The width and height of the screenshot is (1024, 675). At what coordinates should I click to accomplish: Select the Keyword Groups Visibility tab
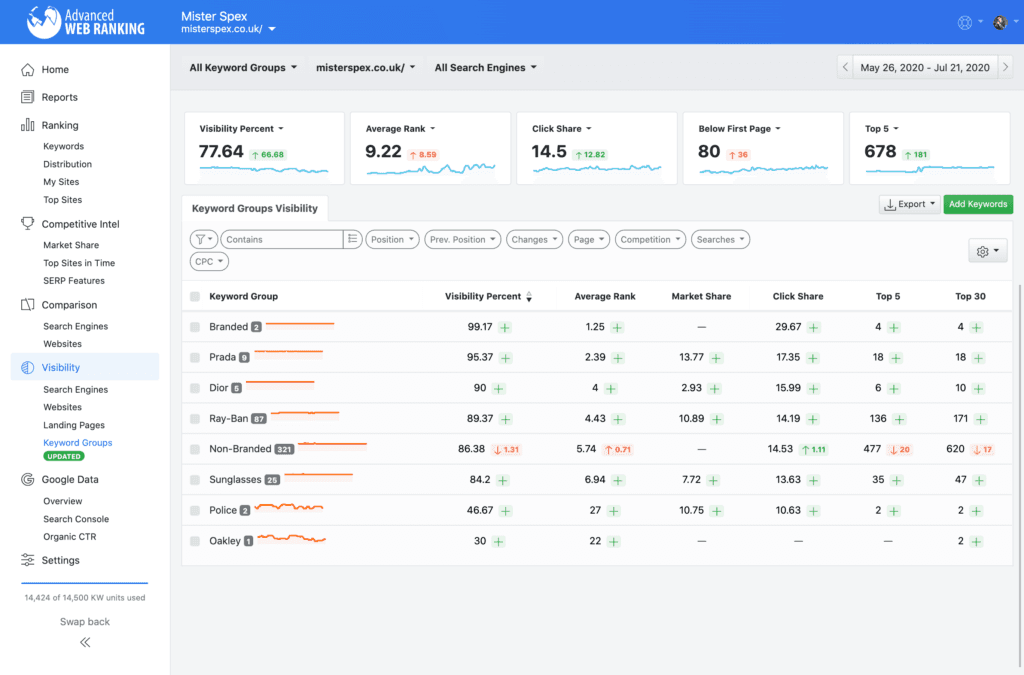pyautogui.click(x=255, y=208)
